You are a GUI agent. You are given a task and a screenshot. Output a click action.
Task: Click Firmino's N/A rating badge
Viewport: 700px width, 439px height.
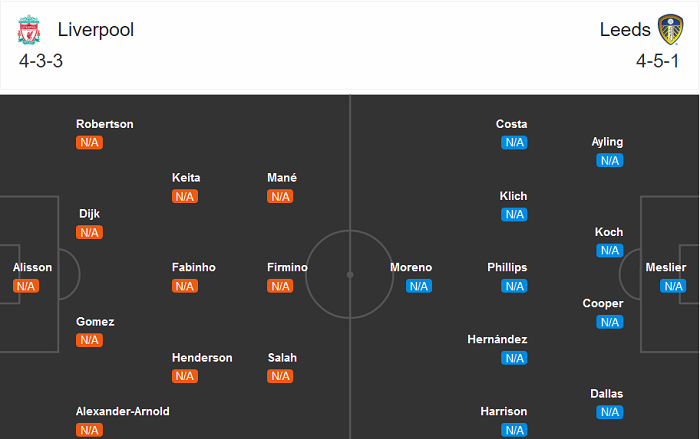pos(280,286)
